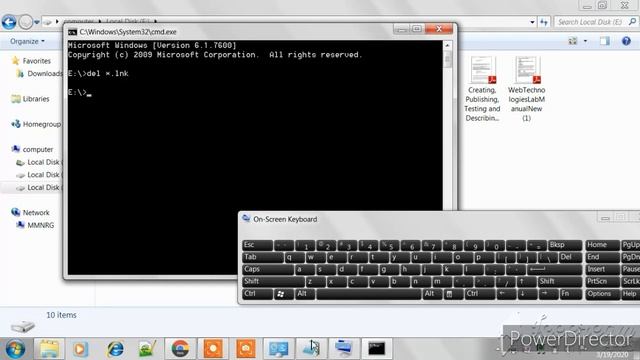This screenshot has width=640, height=360.
Task: Click the Insert key on On-Screen Keyboard
Action: (602, 269)
